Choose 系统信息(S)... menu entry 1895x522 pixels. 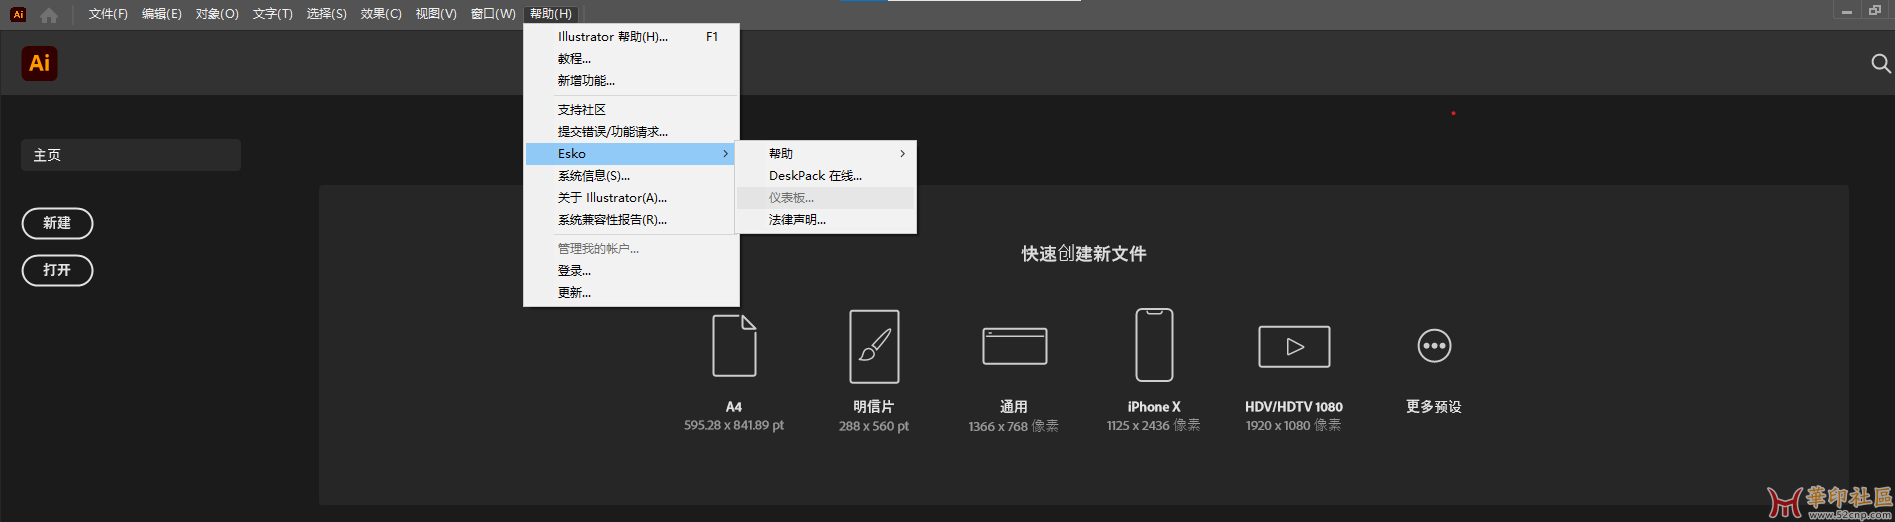pyautogui.click(x=631, y=176)
